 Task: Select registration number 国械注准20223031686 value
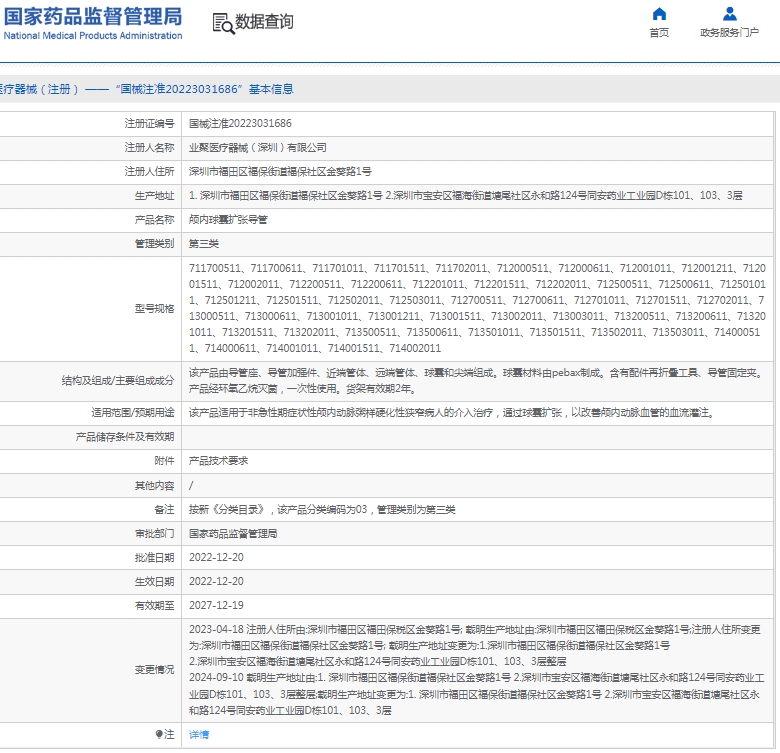(240, 123)
